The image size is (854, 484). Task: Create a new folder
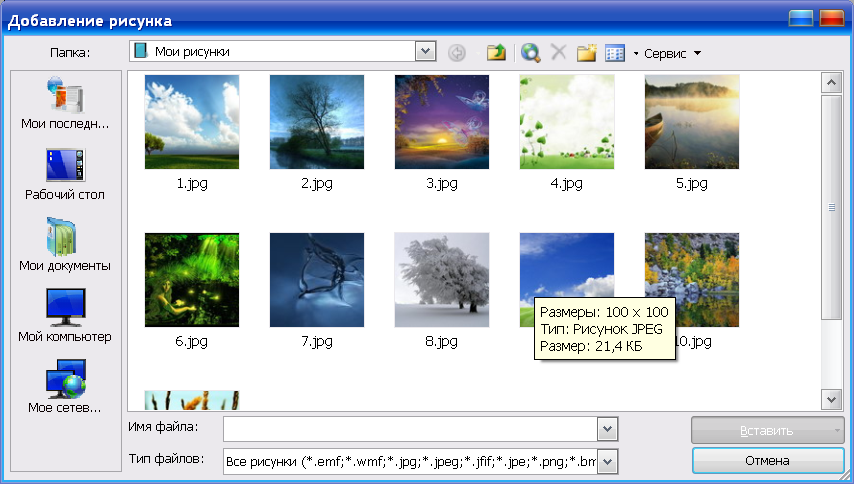[x=587, y=53]
